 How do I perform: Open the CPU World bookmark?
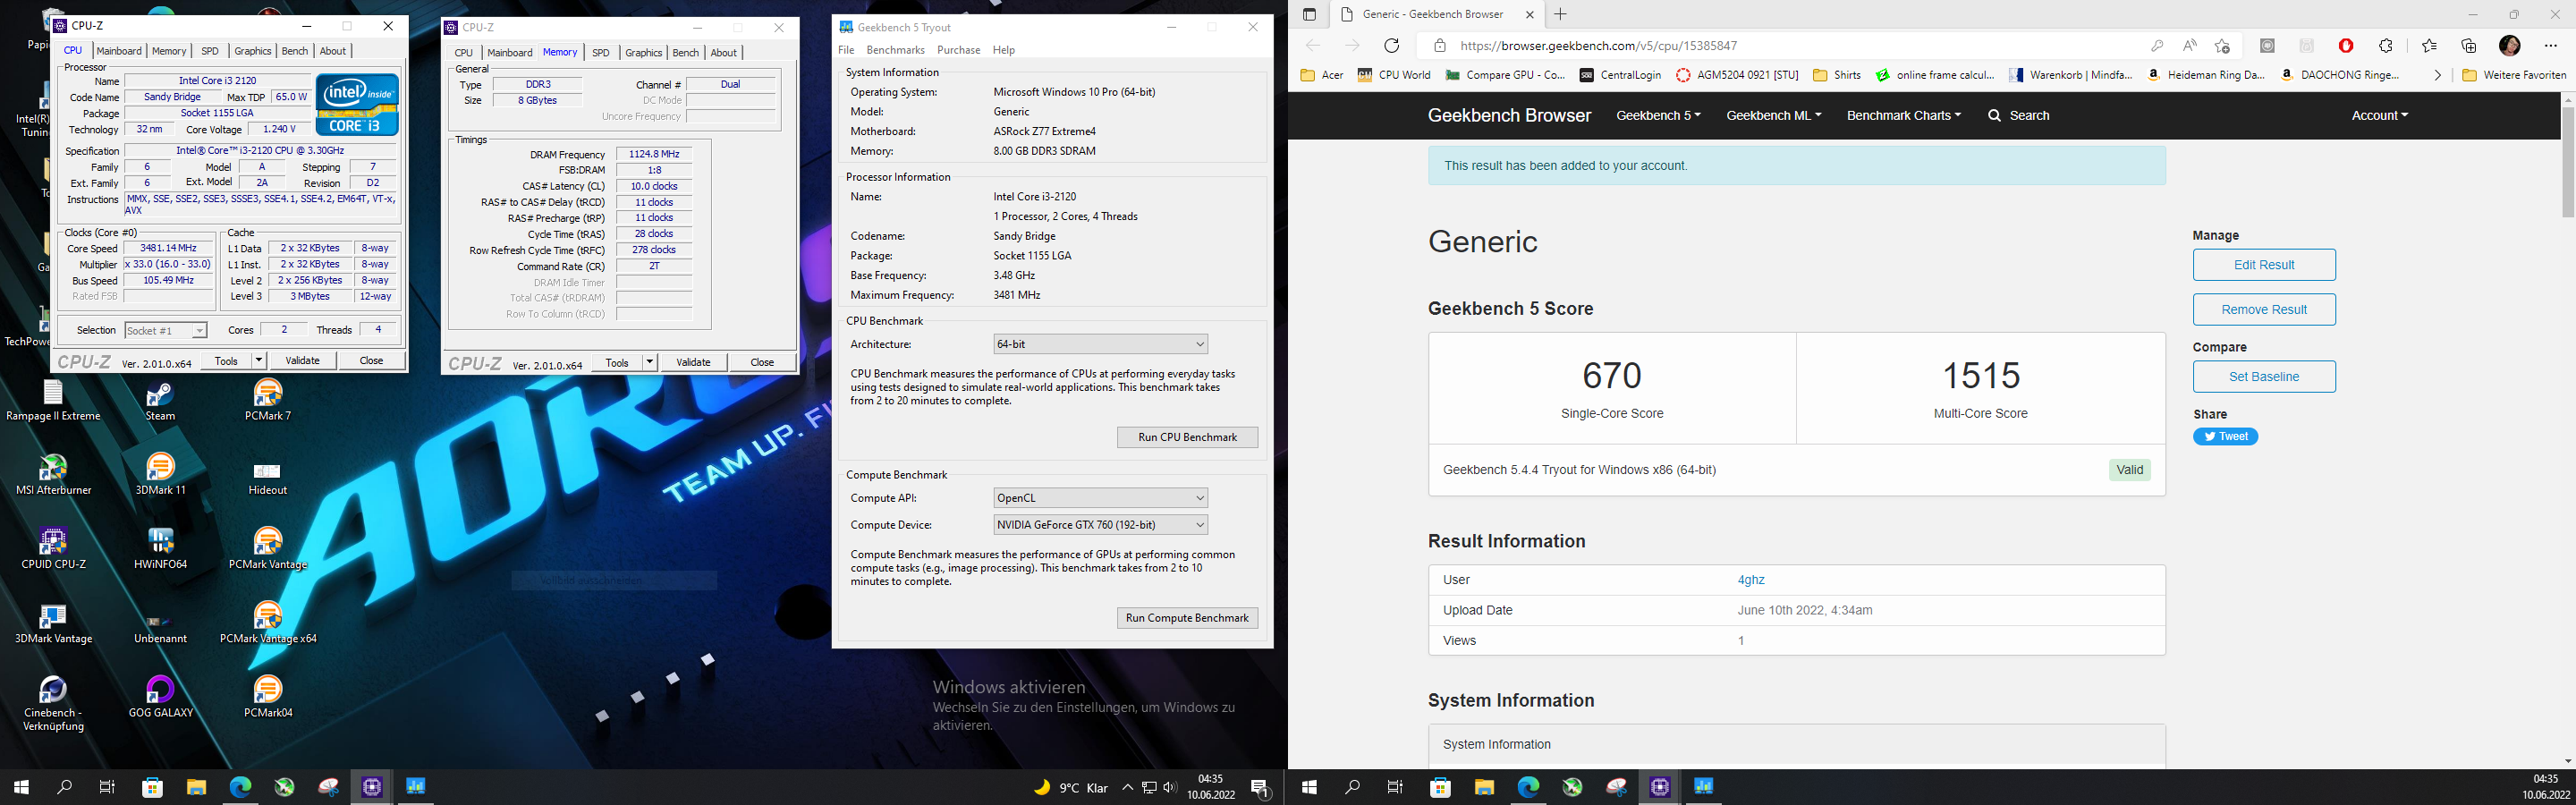coord(1394,75)
